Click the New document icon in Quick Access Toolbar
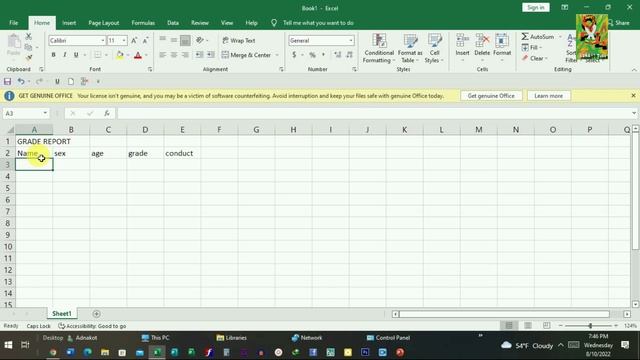This screenshot has width=640, height=360. pos(71,81)
